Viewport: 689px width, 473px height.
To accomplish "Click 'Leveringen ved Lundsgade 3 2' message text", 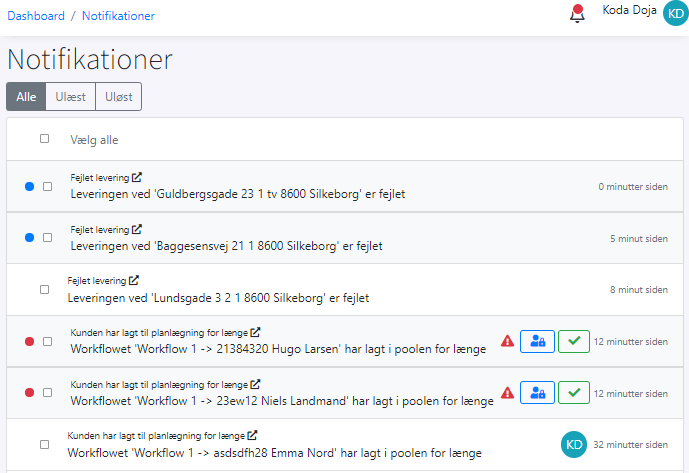I will click(218, 298).
